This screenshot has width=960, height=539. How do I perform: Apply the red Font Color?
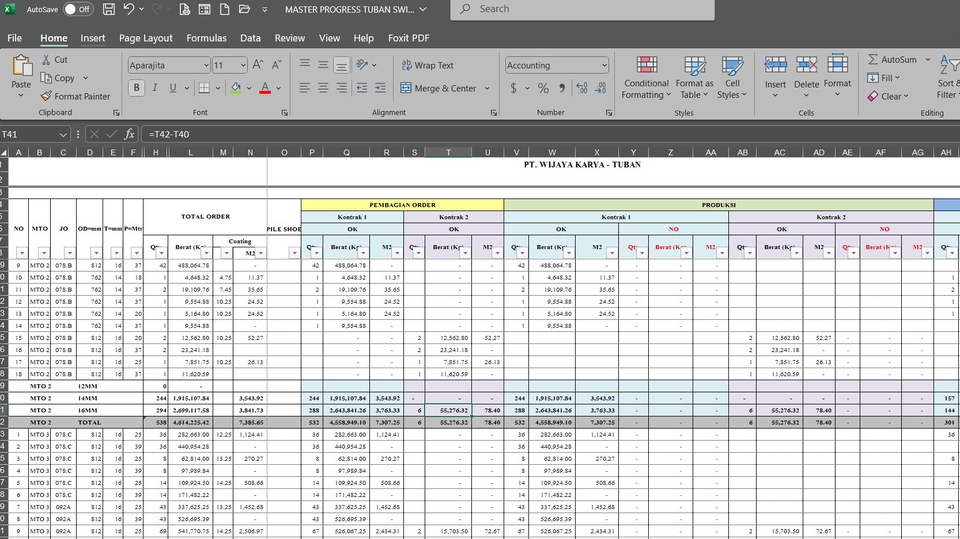(265, 88)
